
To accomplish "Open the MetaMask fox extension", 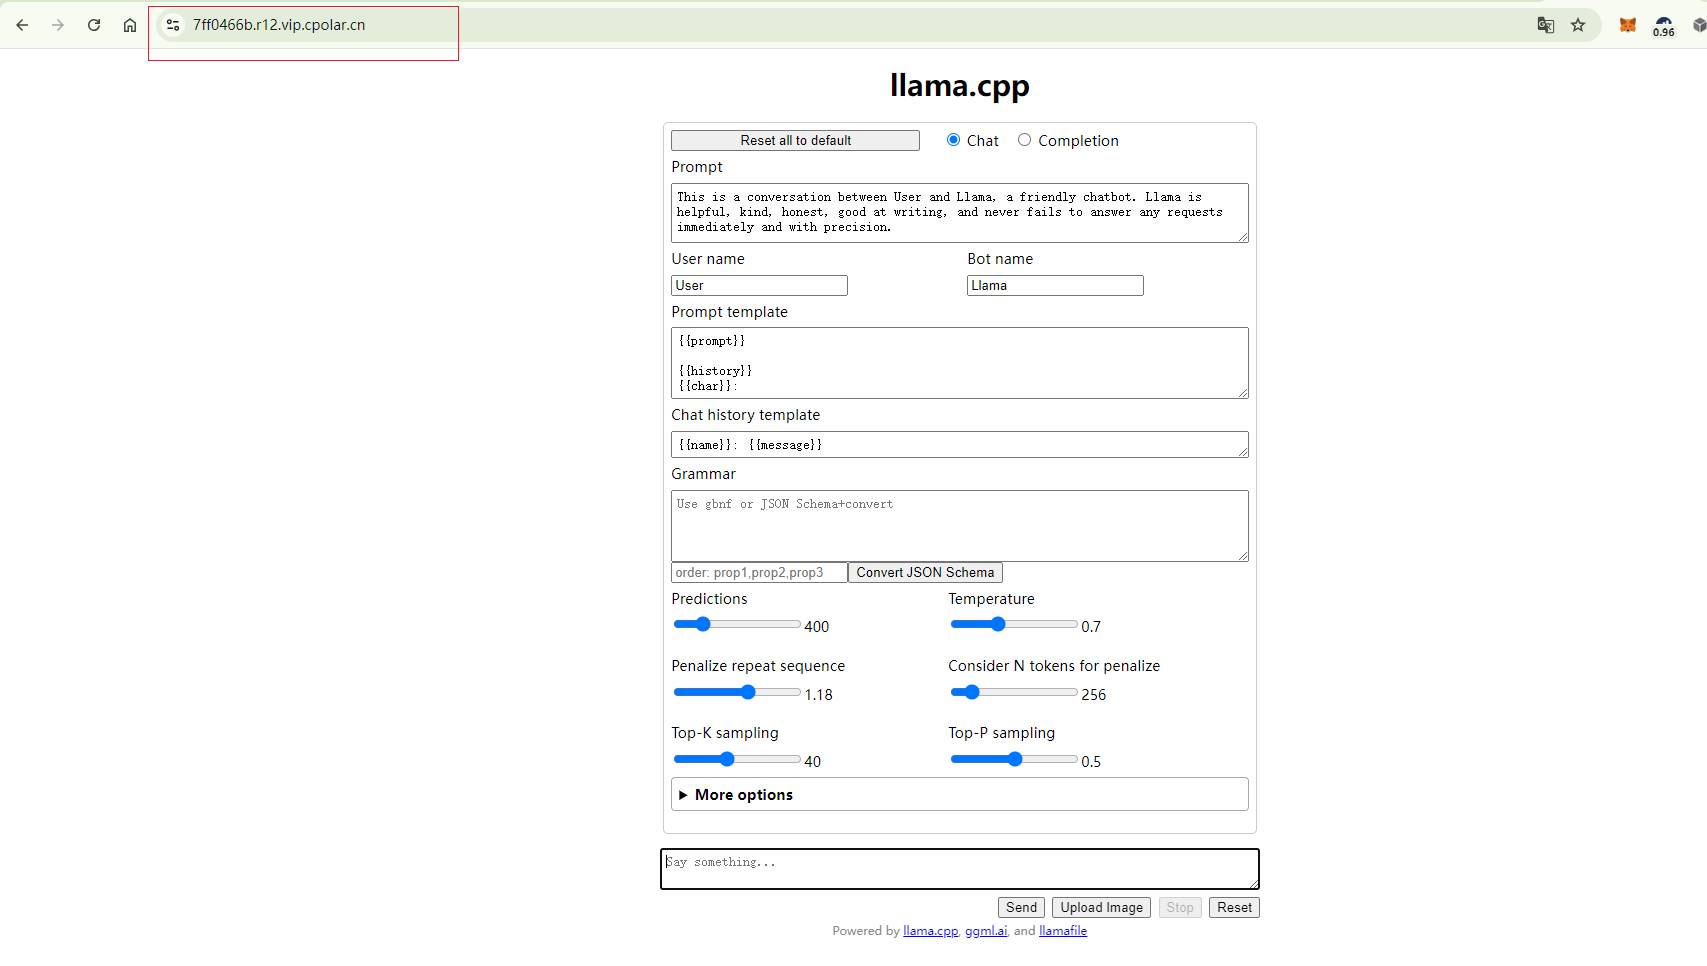I will pyautogui.click(x=1628, y=25).
